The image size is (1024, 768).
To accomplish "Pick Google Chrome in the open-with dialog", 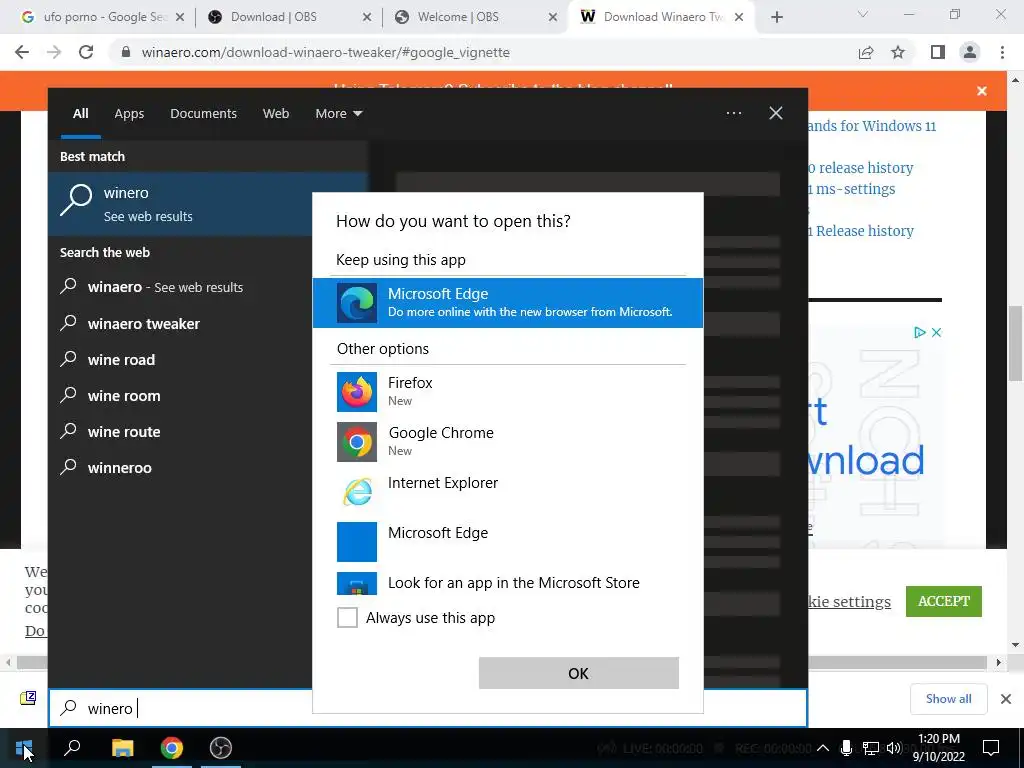I will pos(507,441).
